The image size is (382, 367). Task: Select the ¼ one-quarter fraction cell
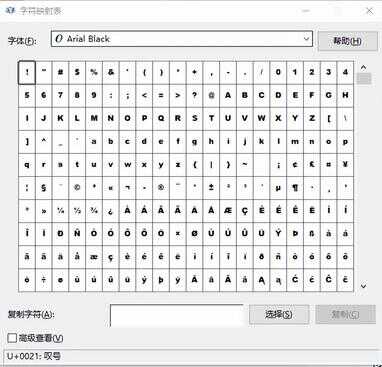pos(60,211)
